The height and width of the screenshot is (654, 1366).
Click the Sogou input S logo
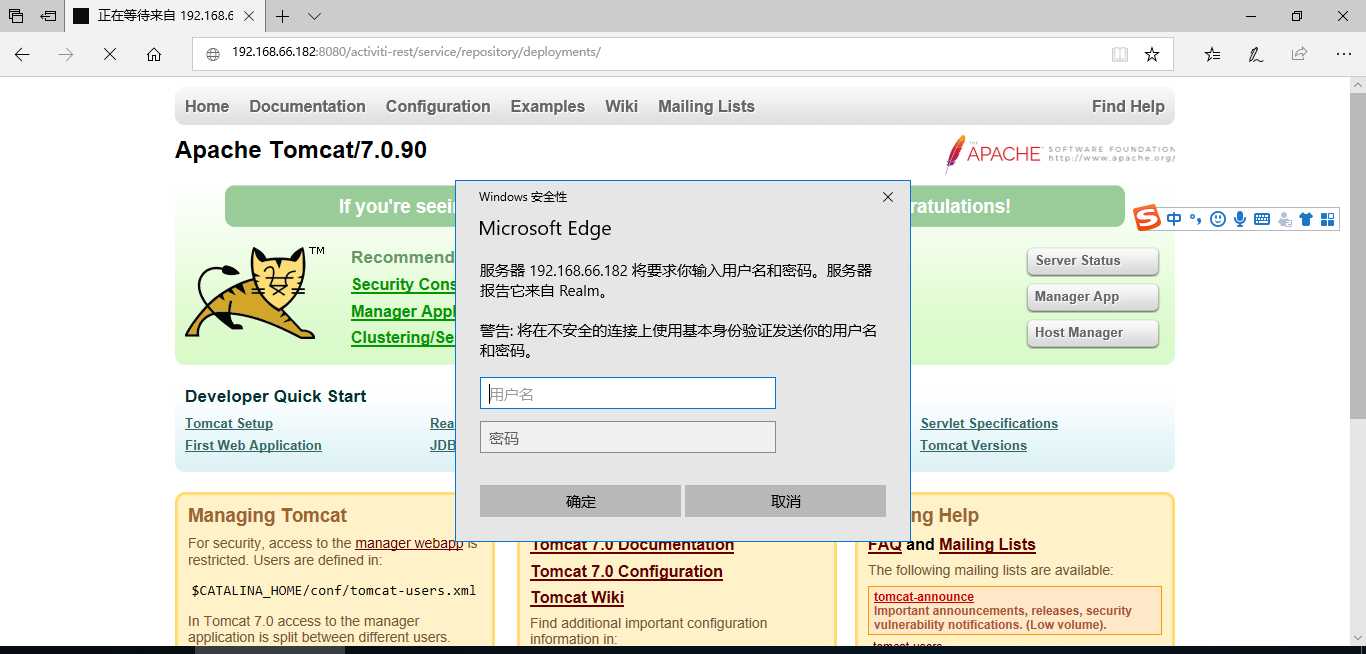1148,218
